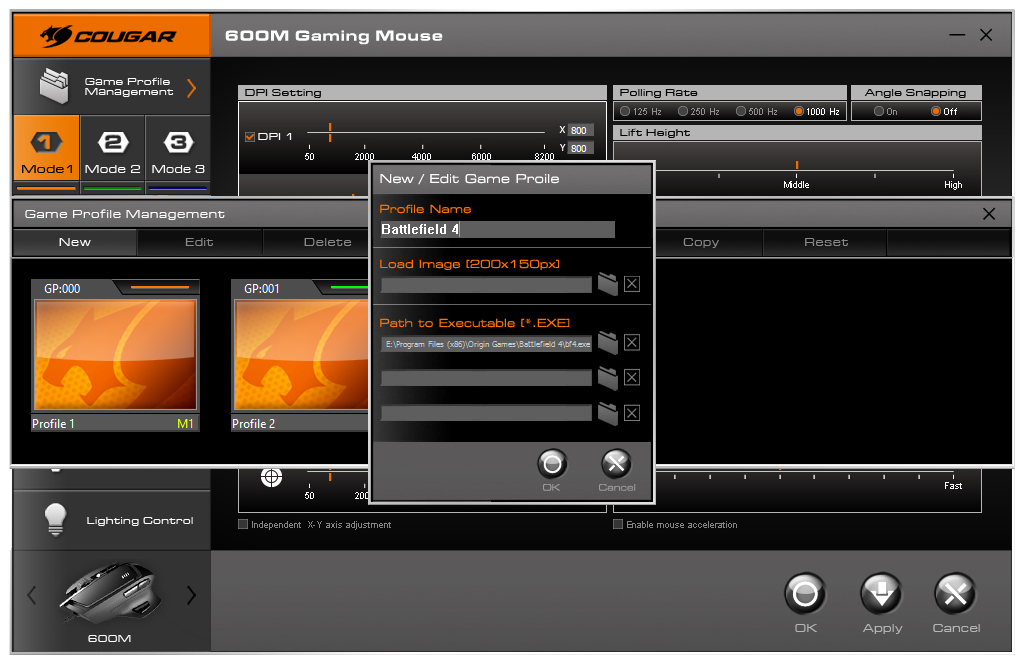
Task: Open Lighting Control via the bulb icon
Action: point(54,520)
